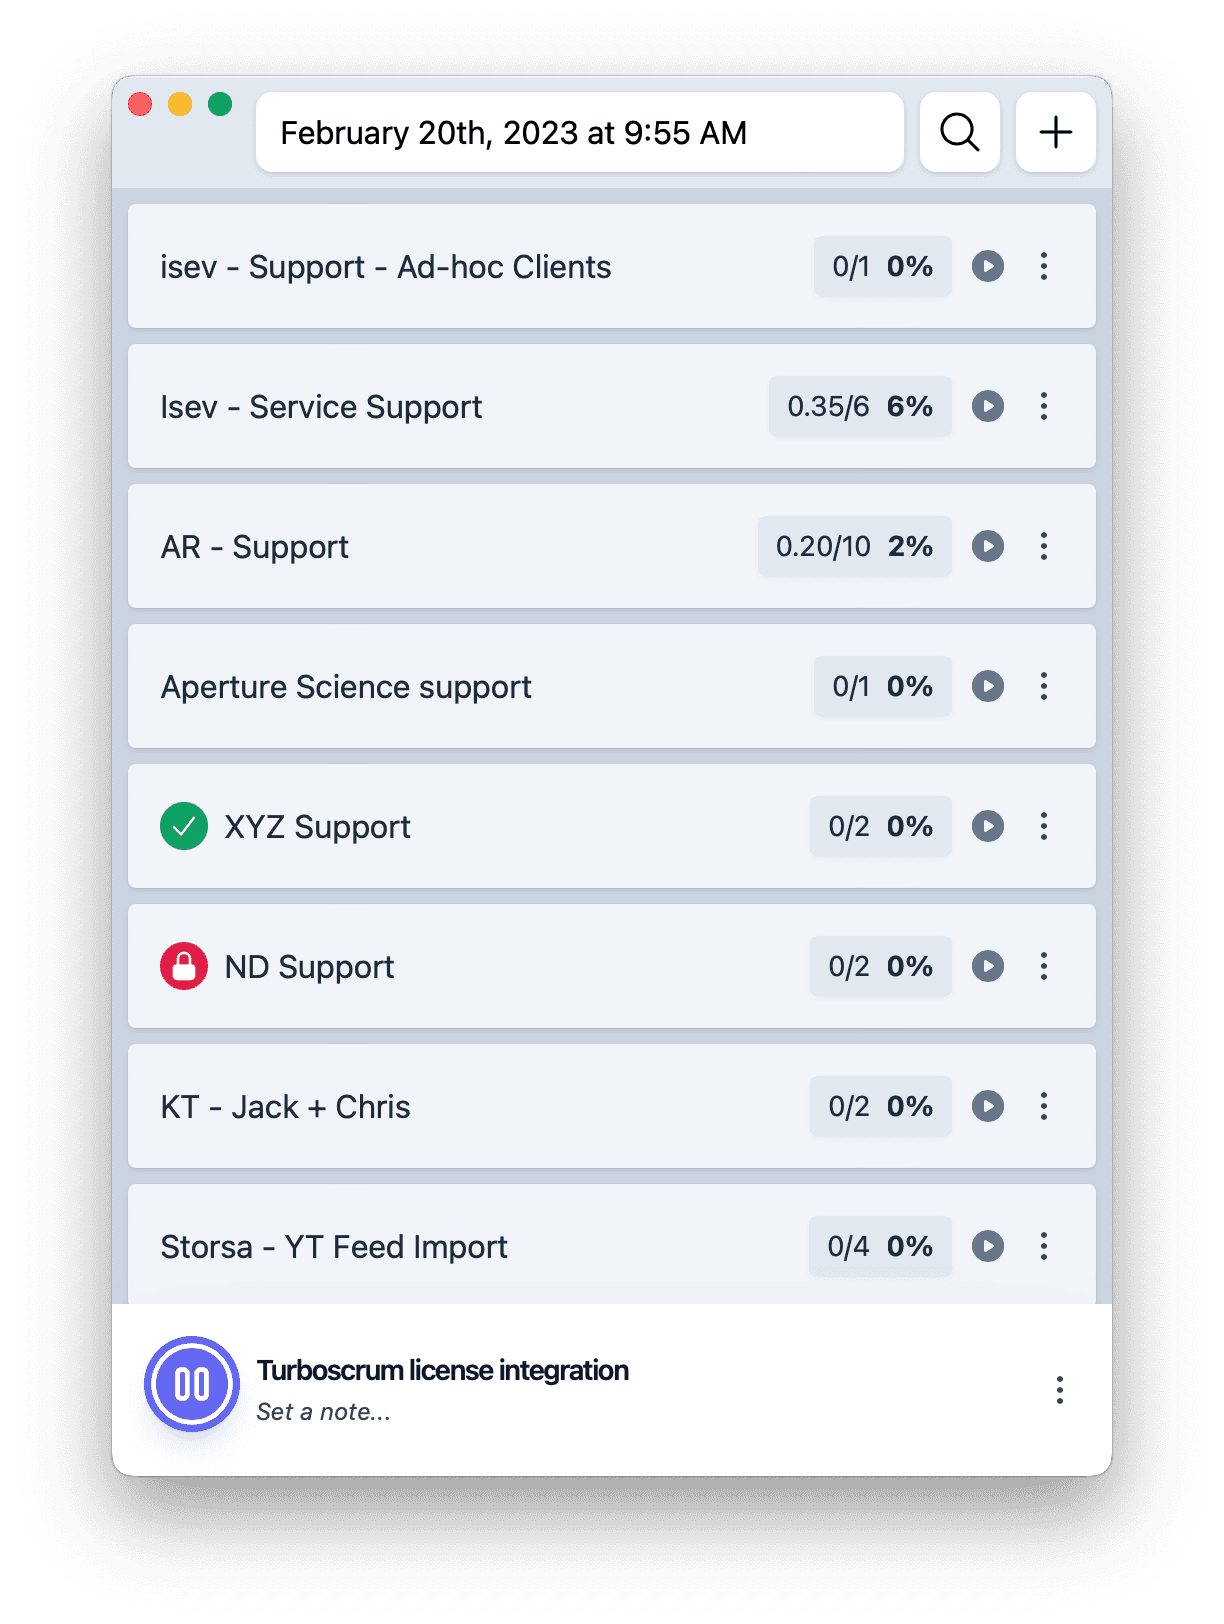Click the Set a note... text
The width and height of the screenshot is (1224, 1624).
pyautogui.click(x=323, y=1412)
